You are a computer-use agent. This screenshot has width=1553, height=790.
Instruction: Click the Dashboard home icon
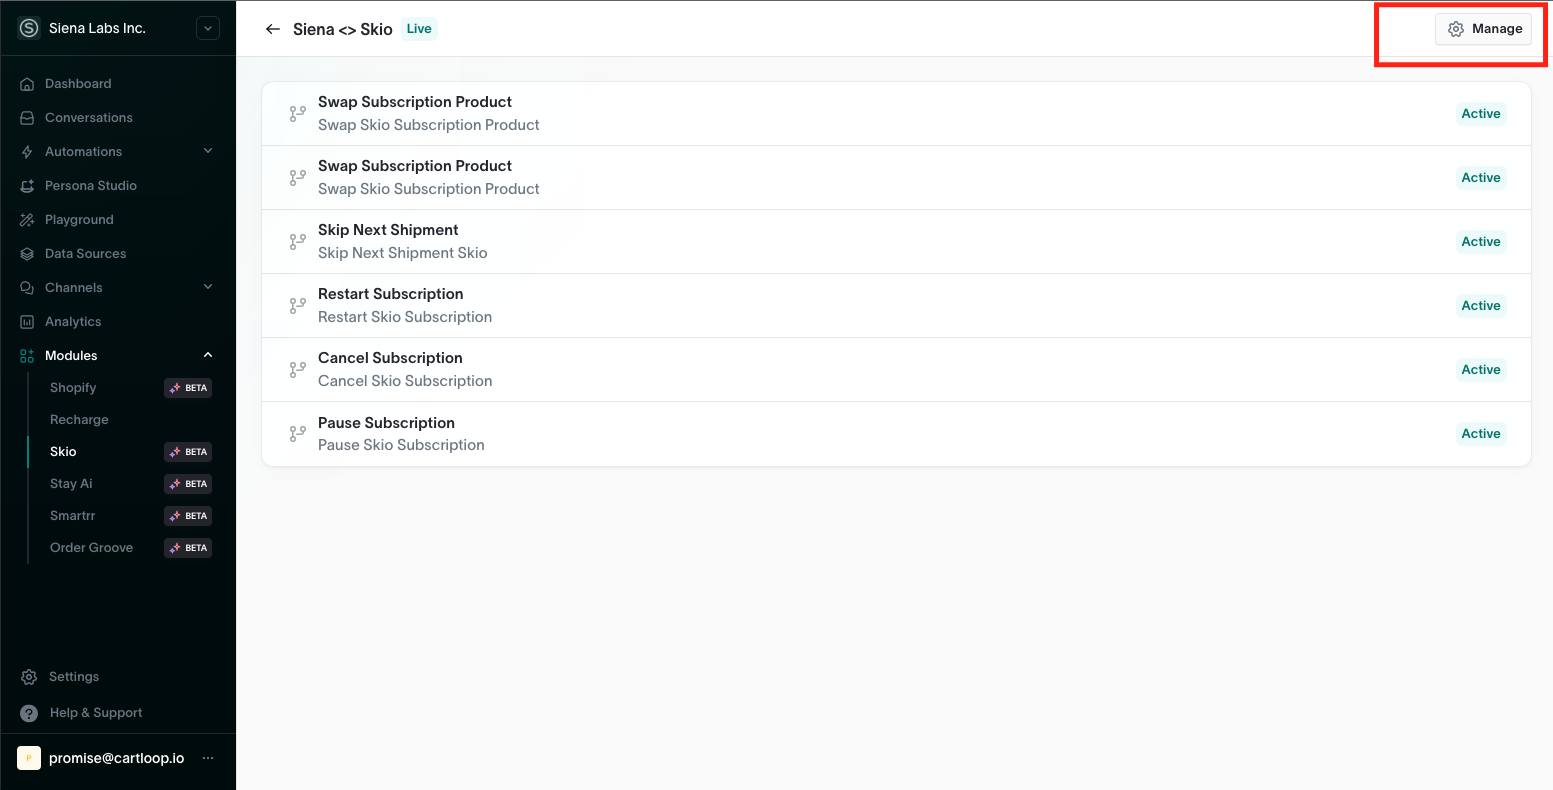28,84
